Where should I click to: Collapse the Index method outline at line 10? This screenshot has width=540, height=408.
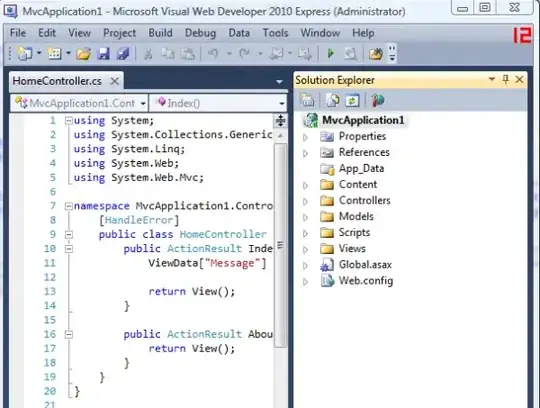pos(69,249)
